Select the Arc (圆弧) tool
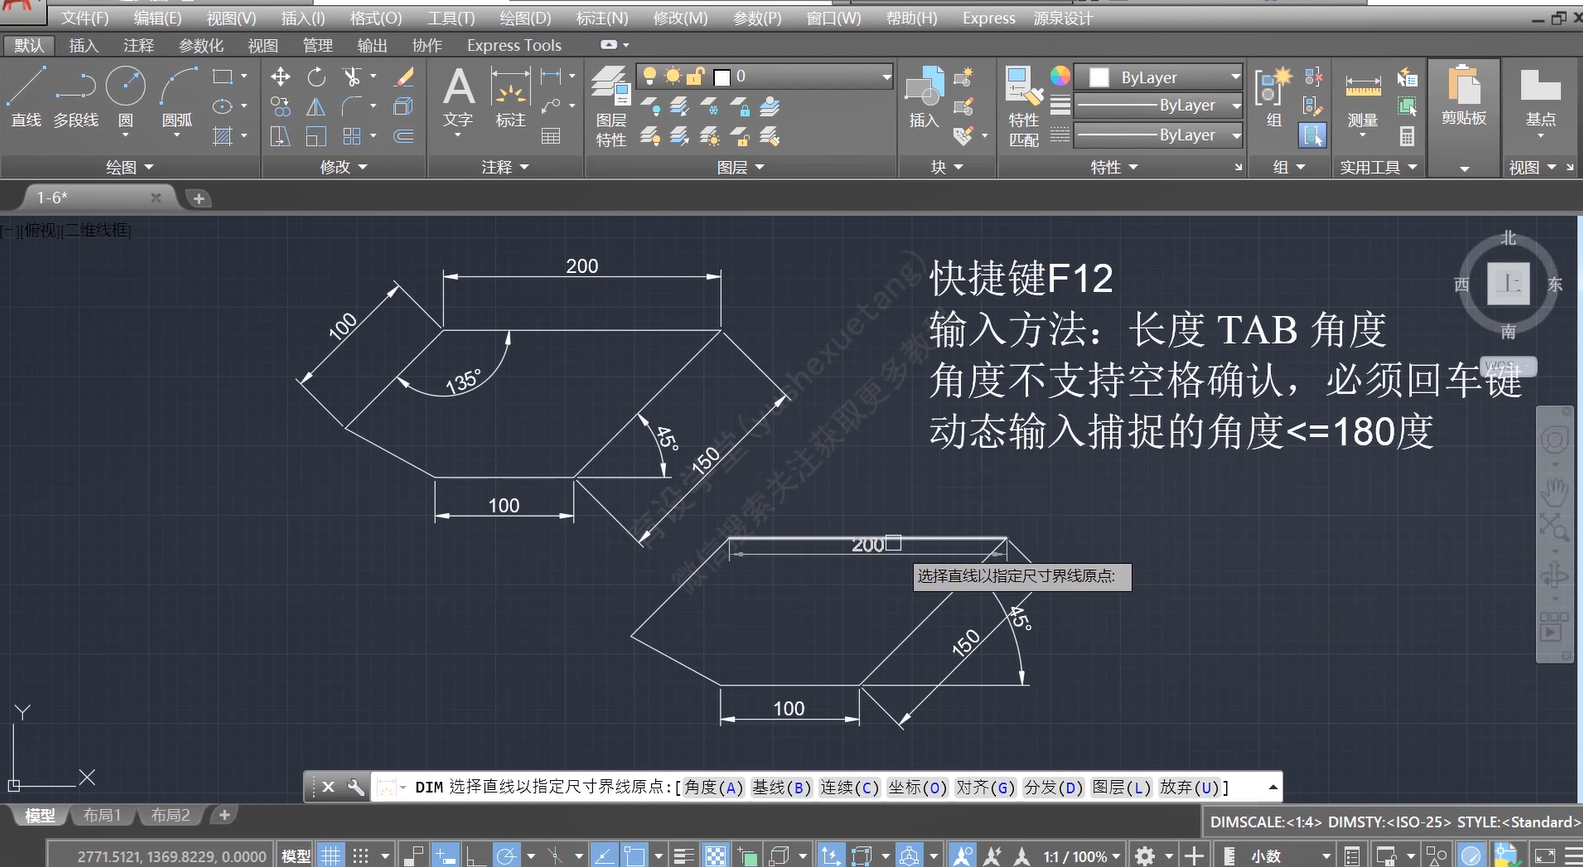 coord(178,97)
